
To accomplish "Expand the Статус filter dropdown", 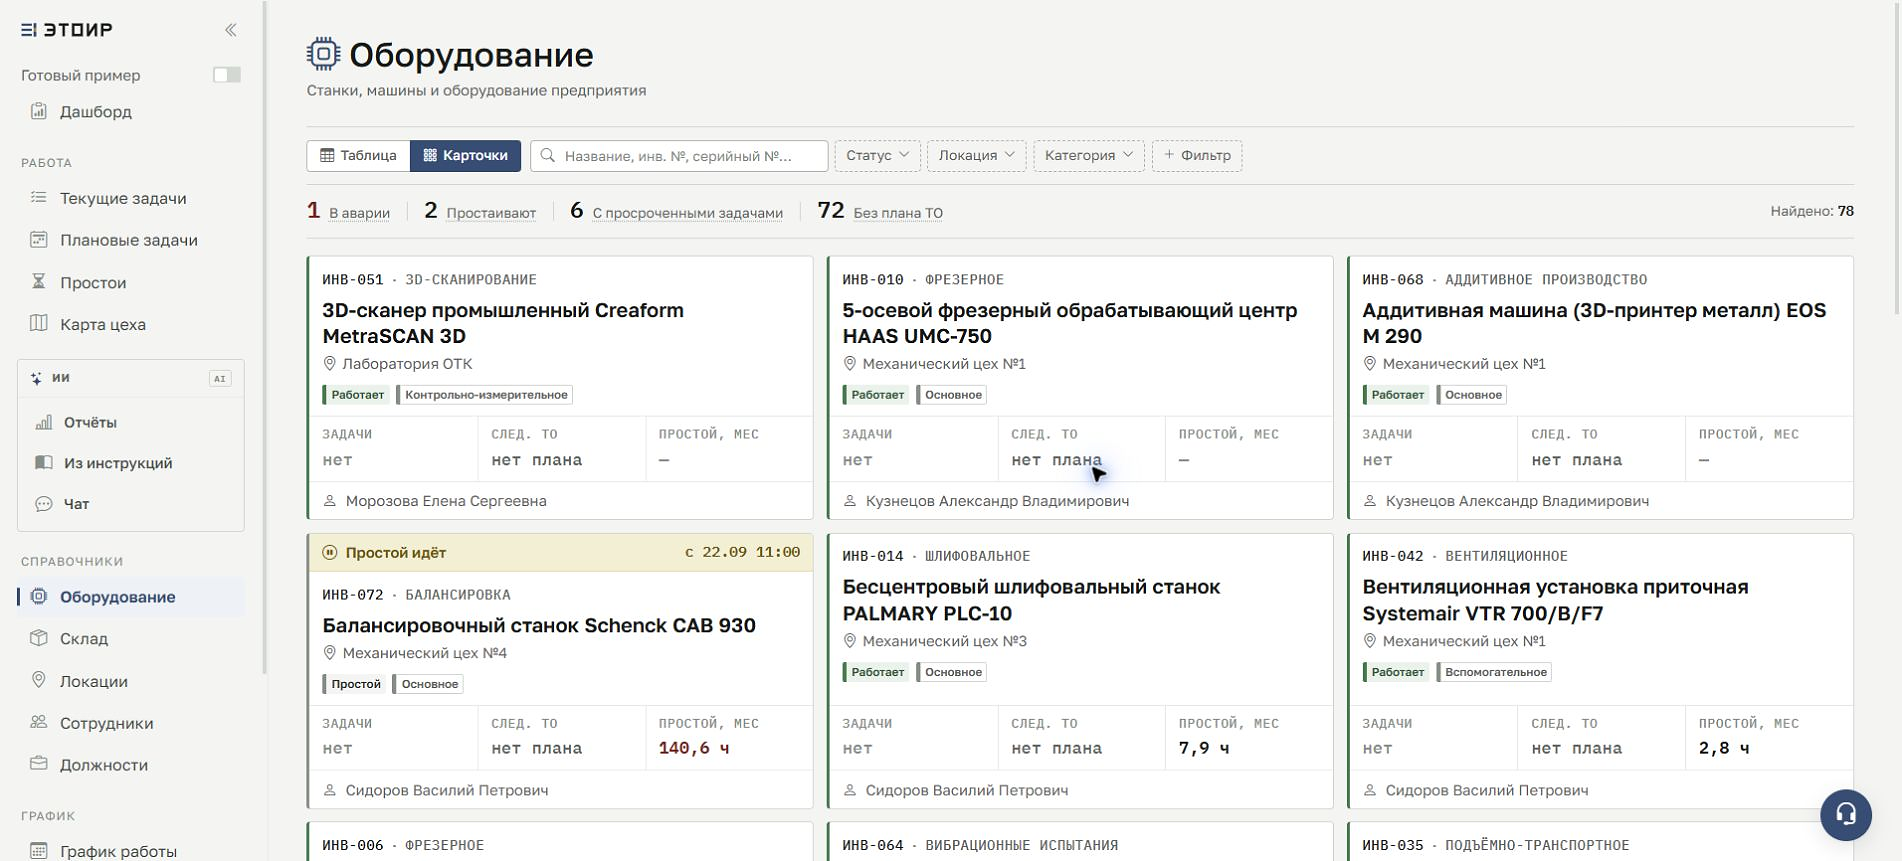I will pyautogui.click(x=877, y=156).
